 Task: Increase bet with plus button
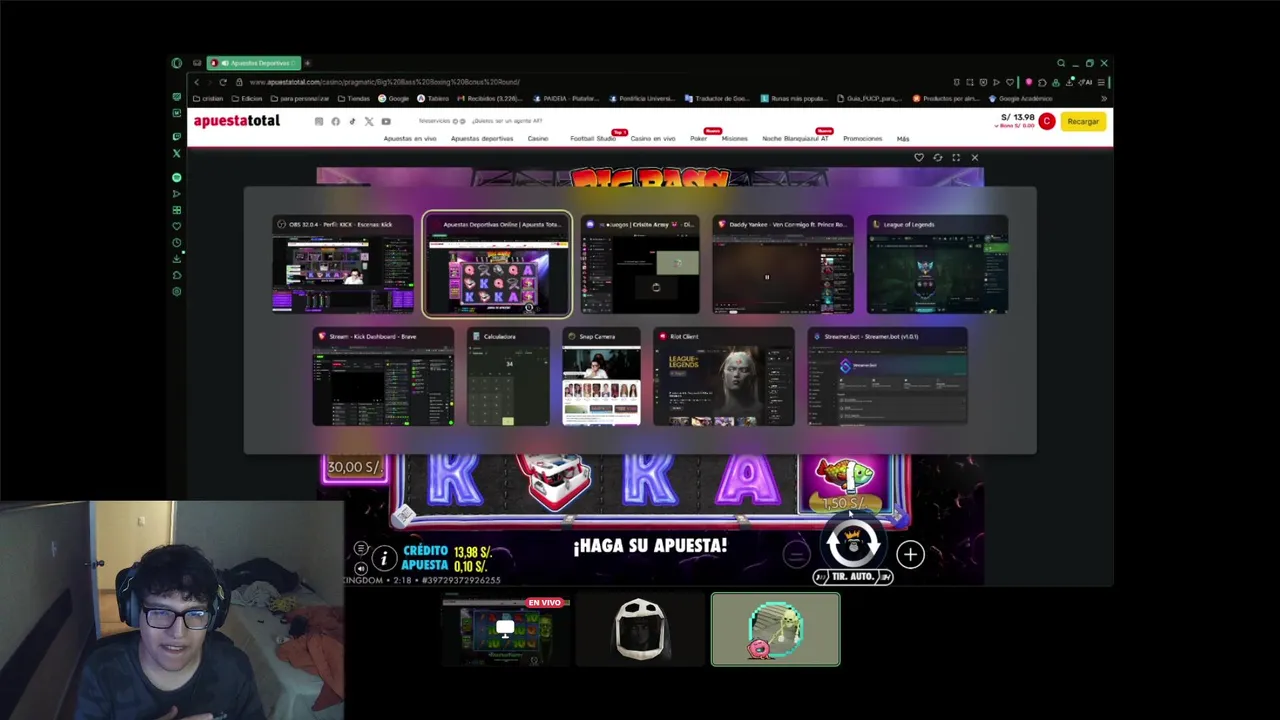(910, 554)
